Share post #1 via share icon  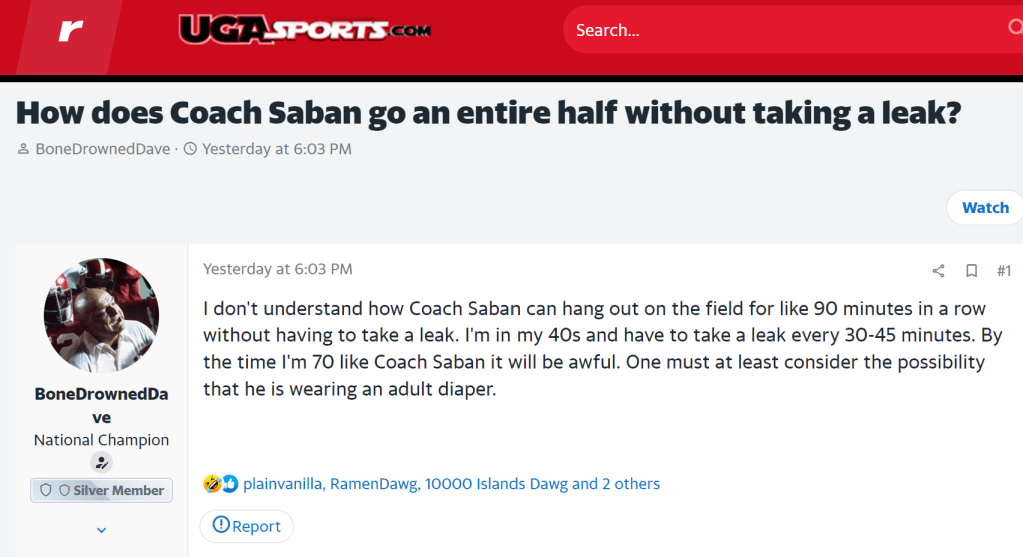pyautogui.click(x=938, y=271)
